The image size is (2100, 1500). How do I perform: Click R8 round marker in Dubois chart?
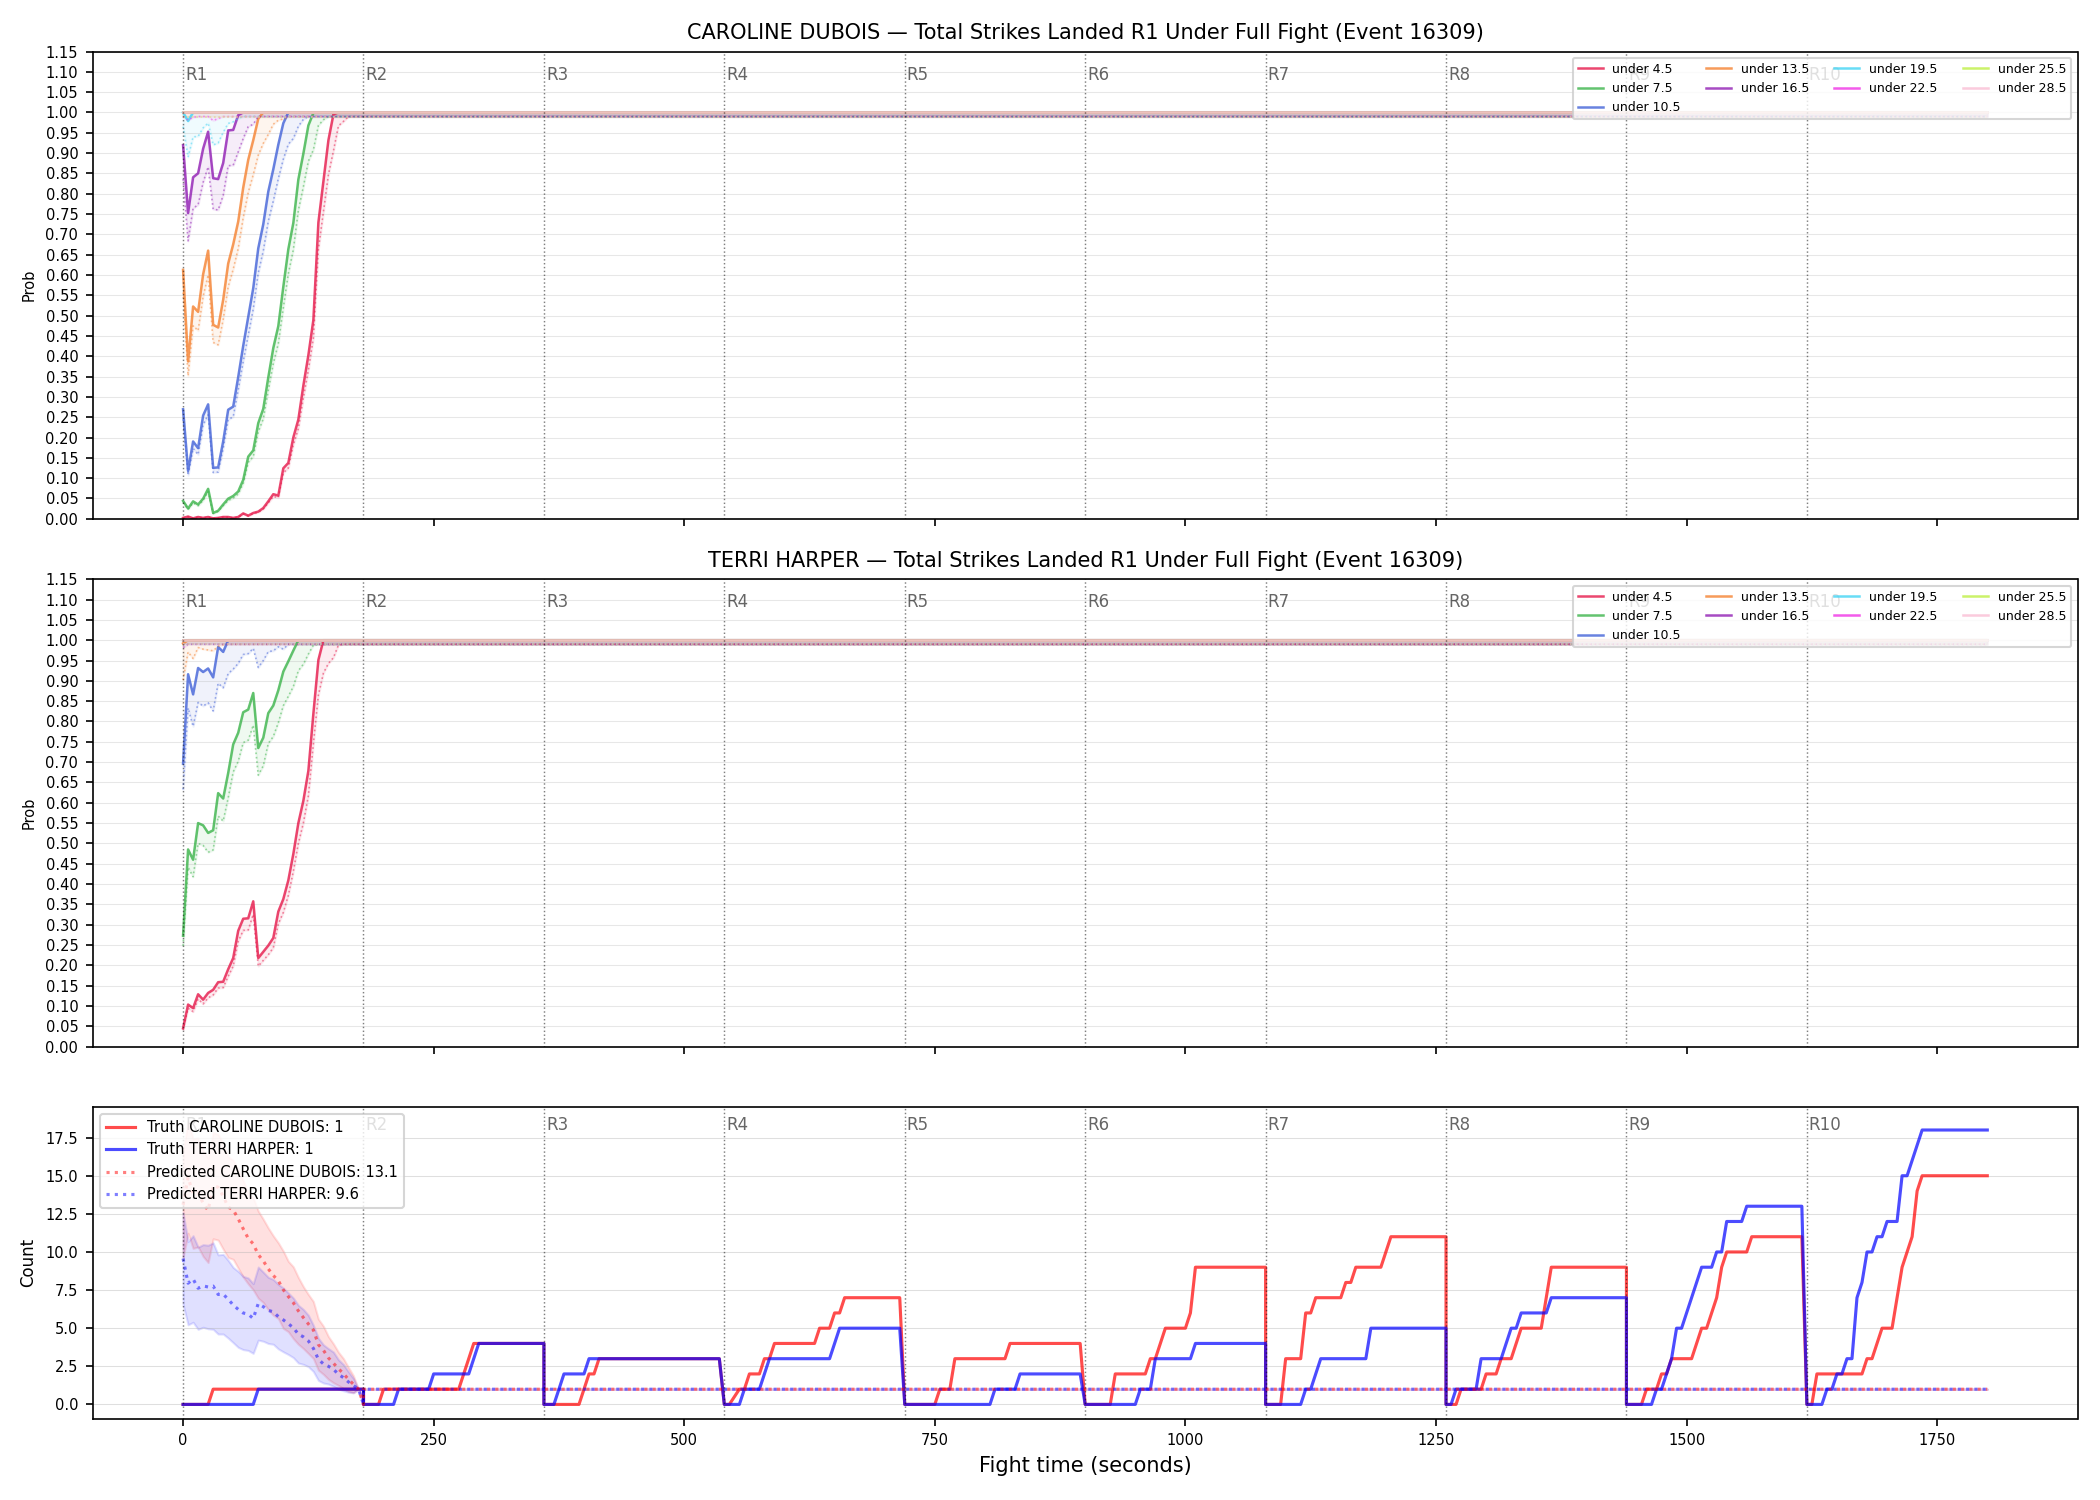[x=1459, y=74]
